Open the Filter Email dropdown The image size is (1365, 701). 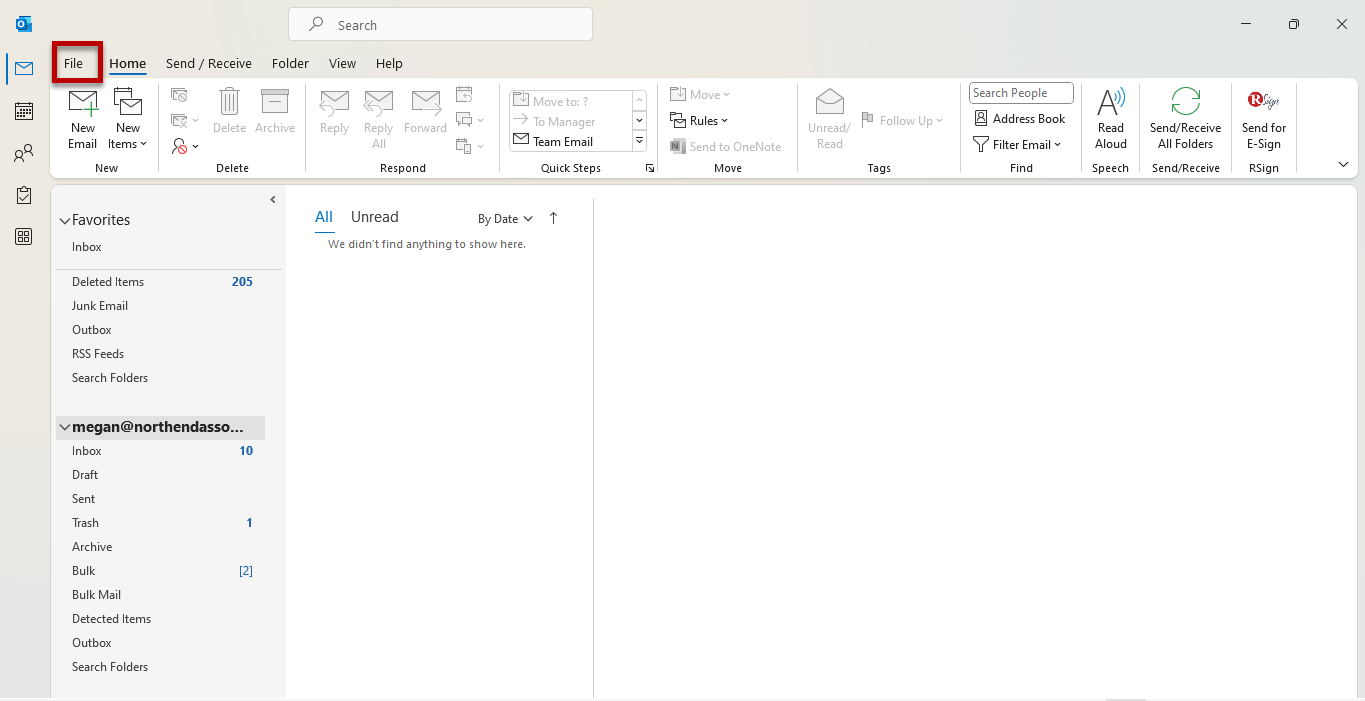pyautogui.click(x=1019, y=144)
